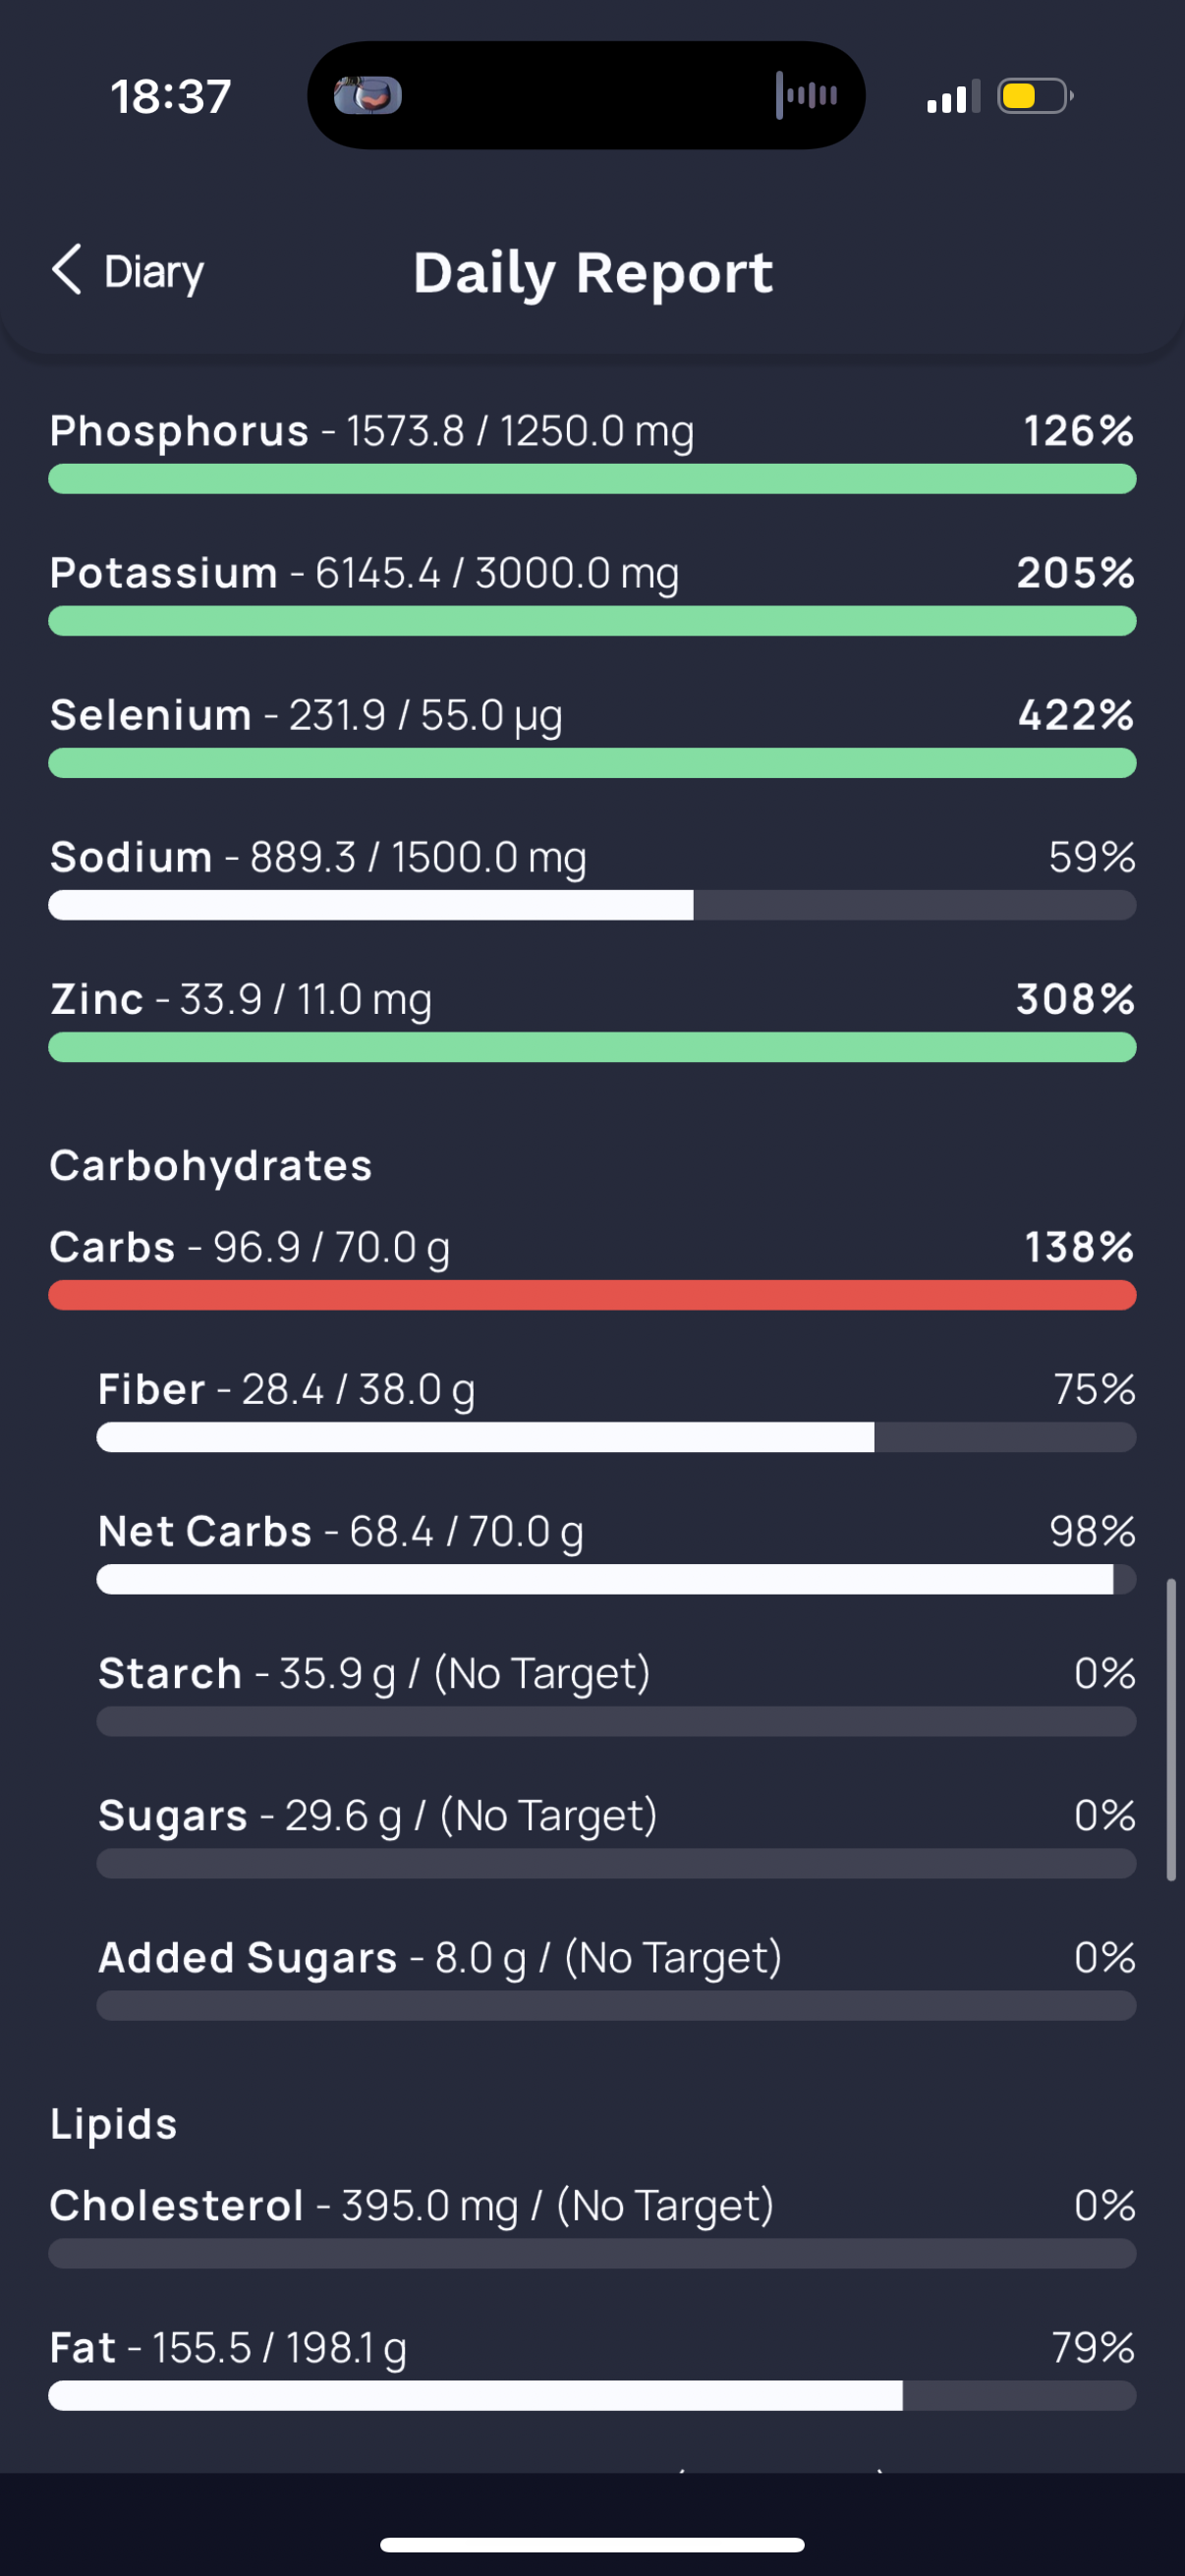Open Phosphorus nutrient details
This screenshot has height=2576, width=1185.
(x=592, y=451)
